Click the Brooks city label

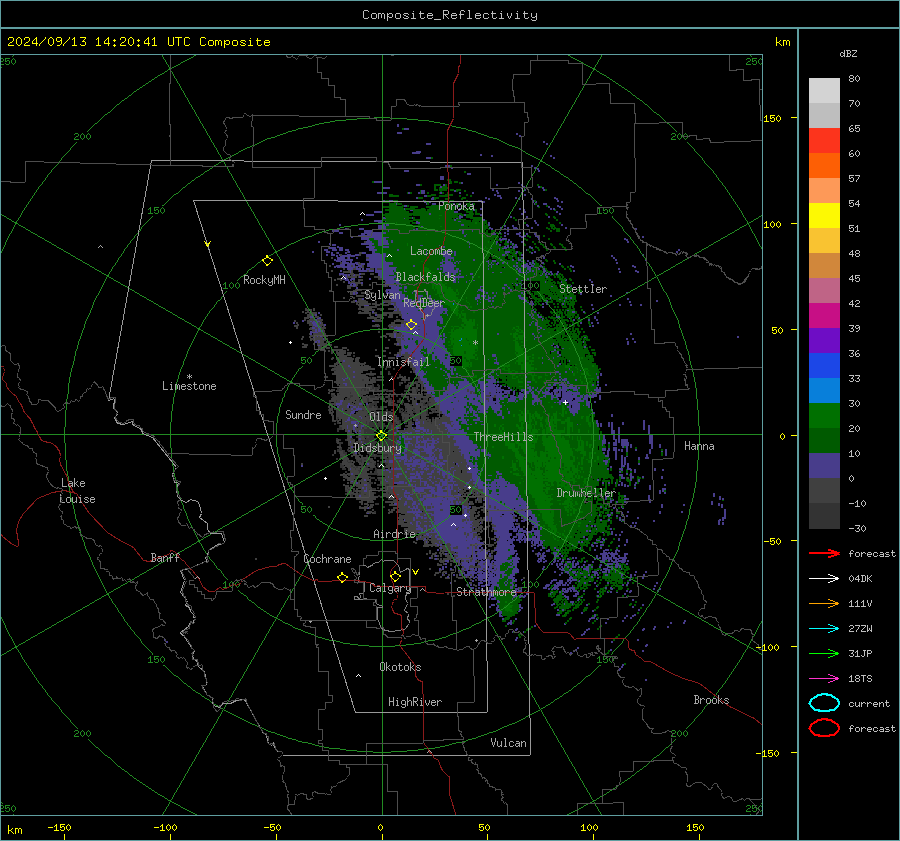pos(711,700)
